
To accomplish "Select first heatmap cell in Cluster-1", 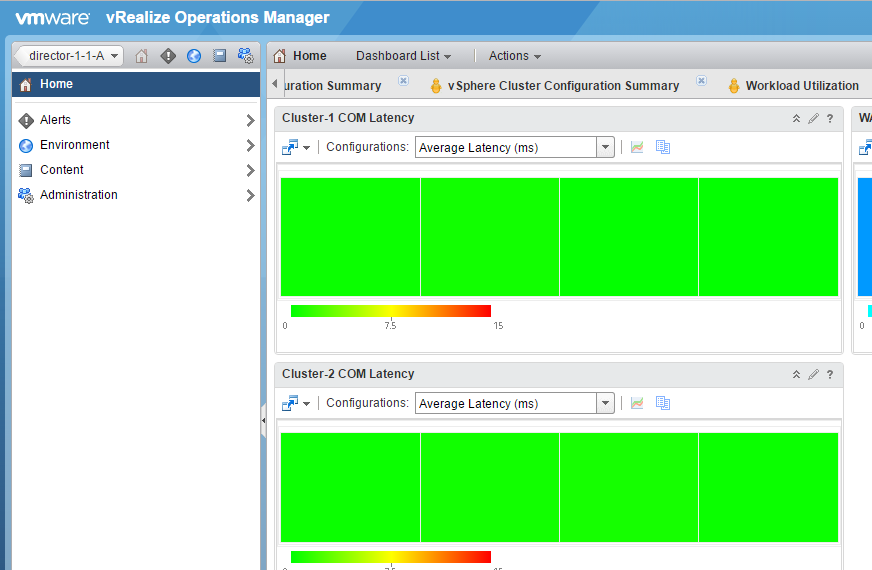I will click(350, 237).
